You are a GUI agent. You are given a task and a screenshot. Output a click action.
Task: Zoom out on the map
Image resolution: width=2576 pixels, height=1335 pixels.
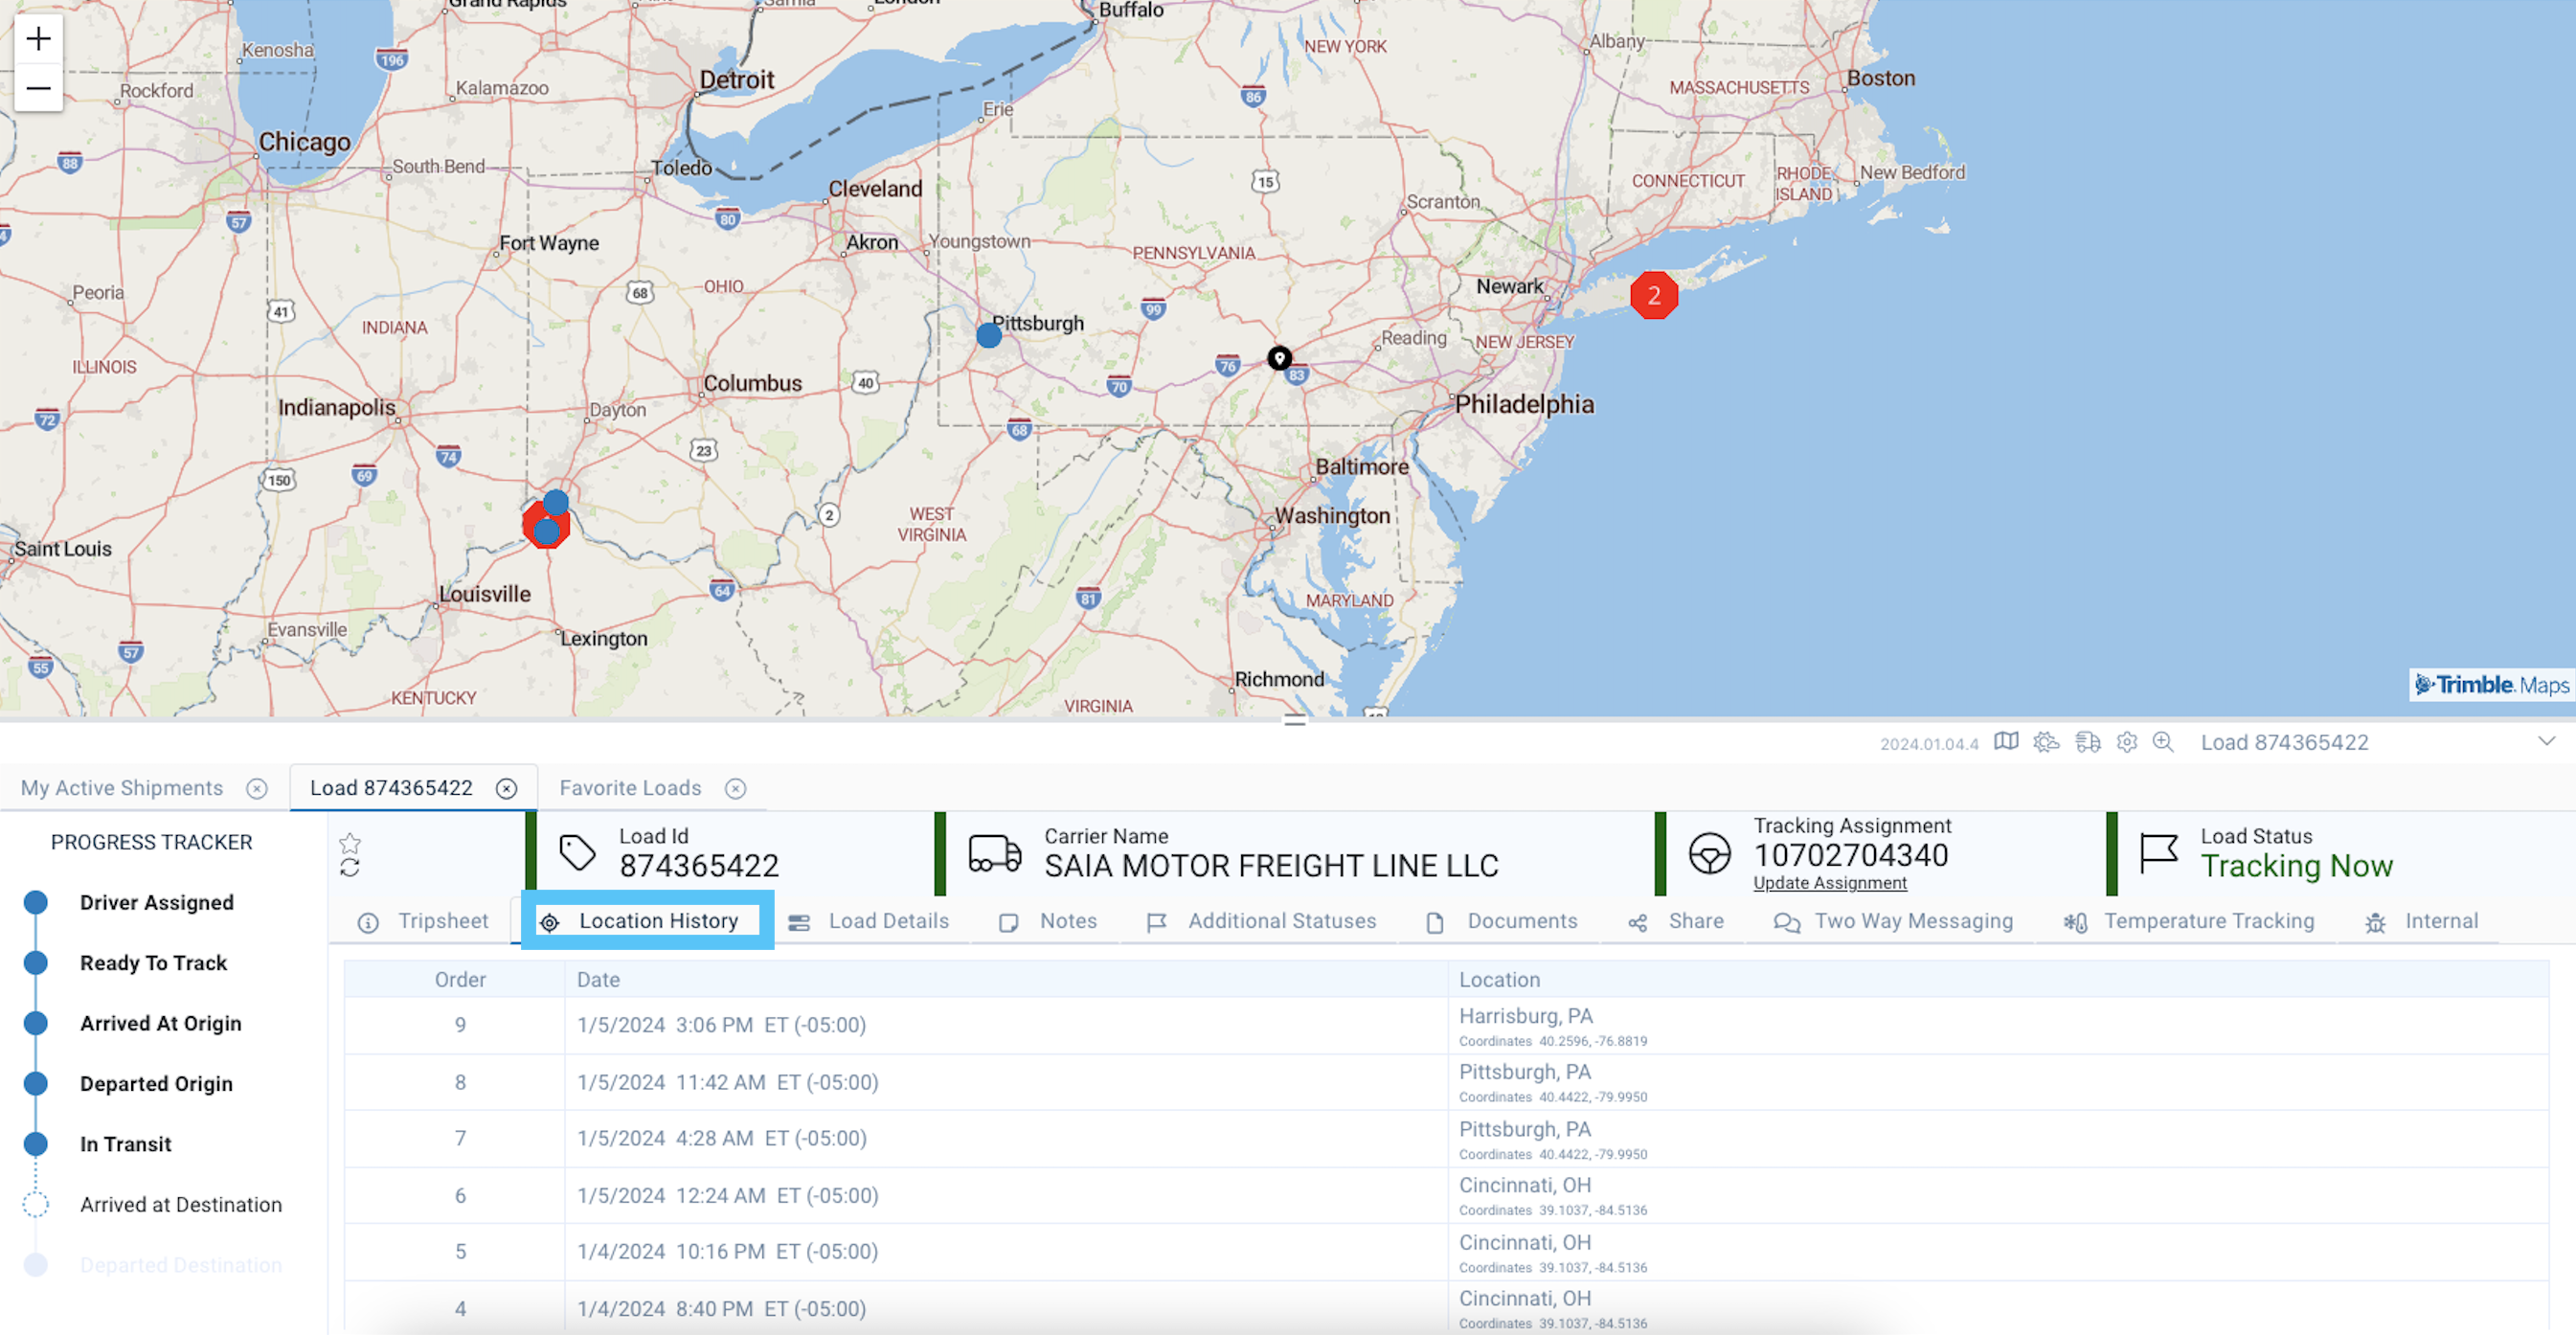(x=38, y=88)
